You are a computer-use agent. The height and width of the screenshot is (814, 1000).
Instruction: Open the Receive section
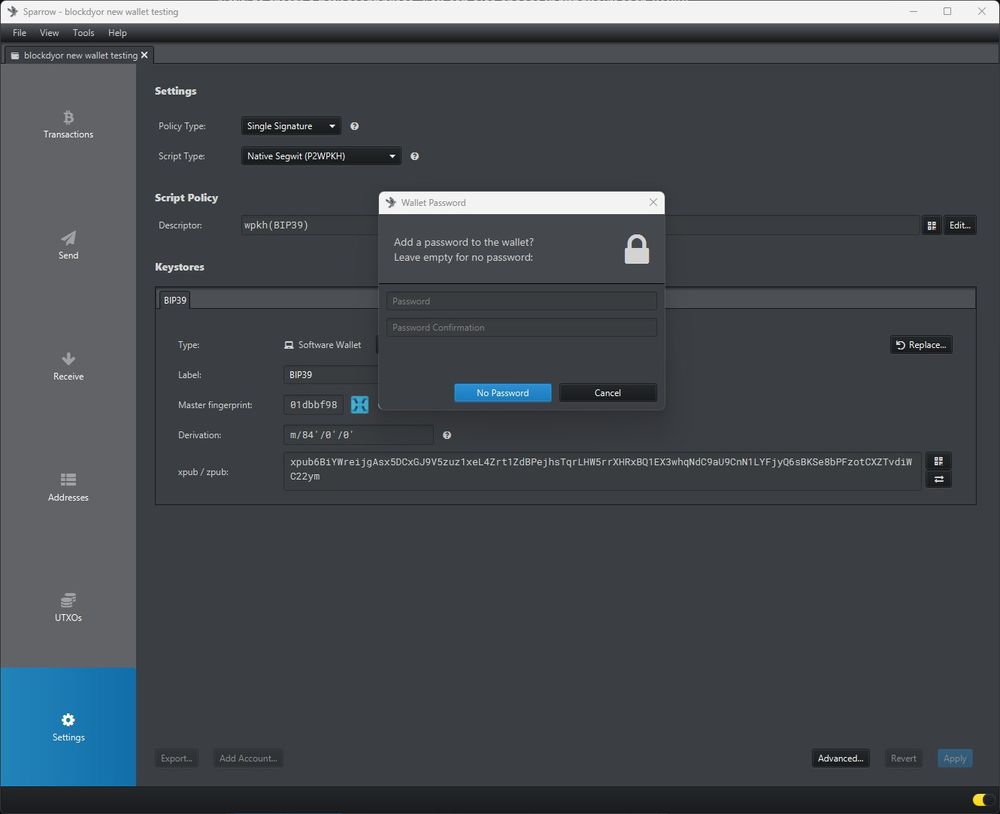(x=68, y=366)
